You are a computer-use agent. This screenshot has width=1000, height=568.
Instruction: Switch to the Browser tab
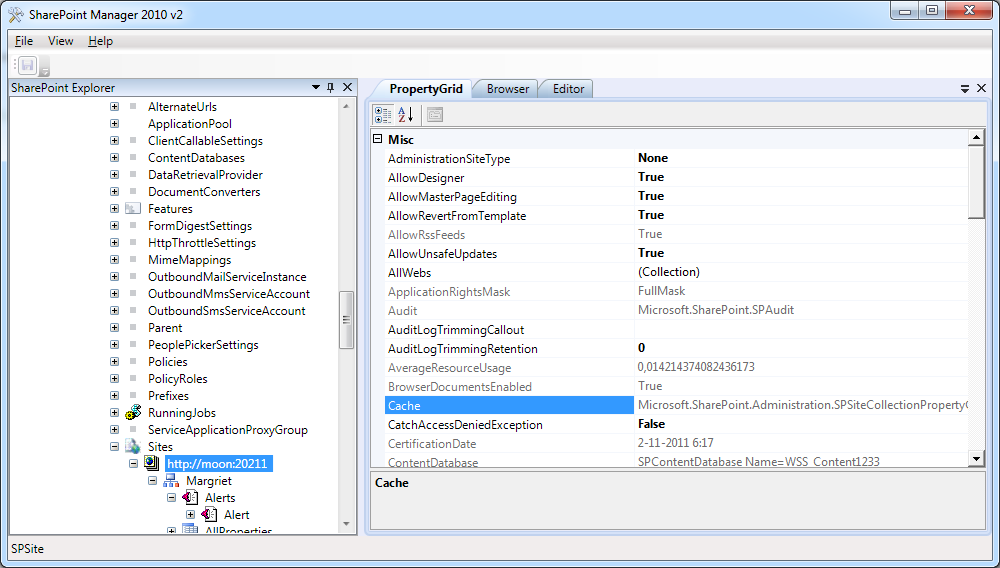point(508,89)
